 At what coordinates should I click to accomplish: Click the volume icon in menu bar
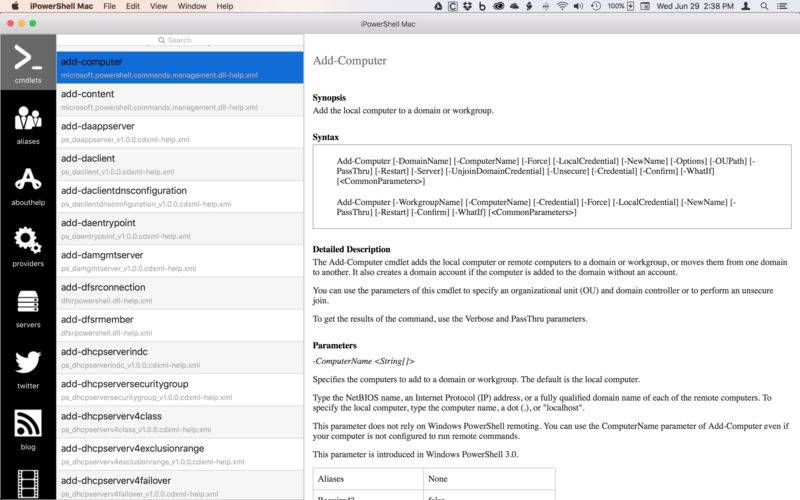point(578,6)
